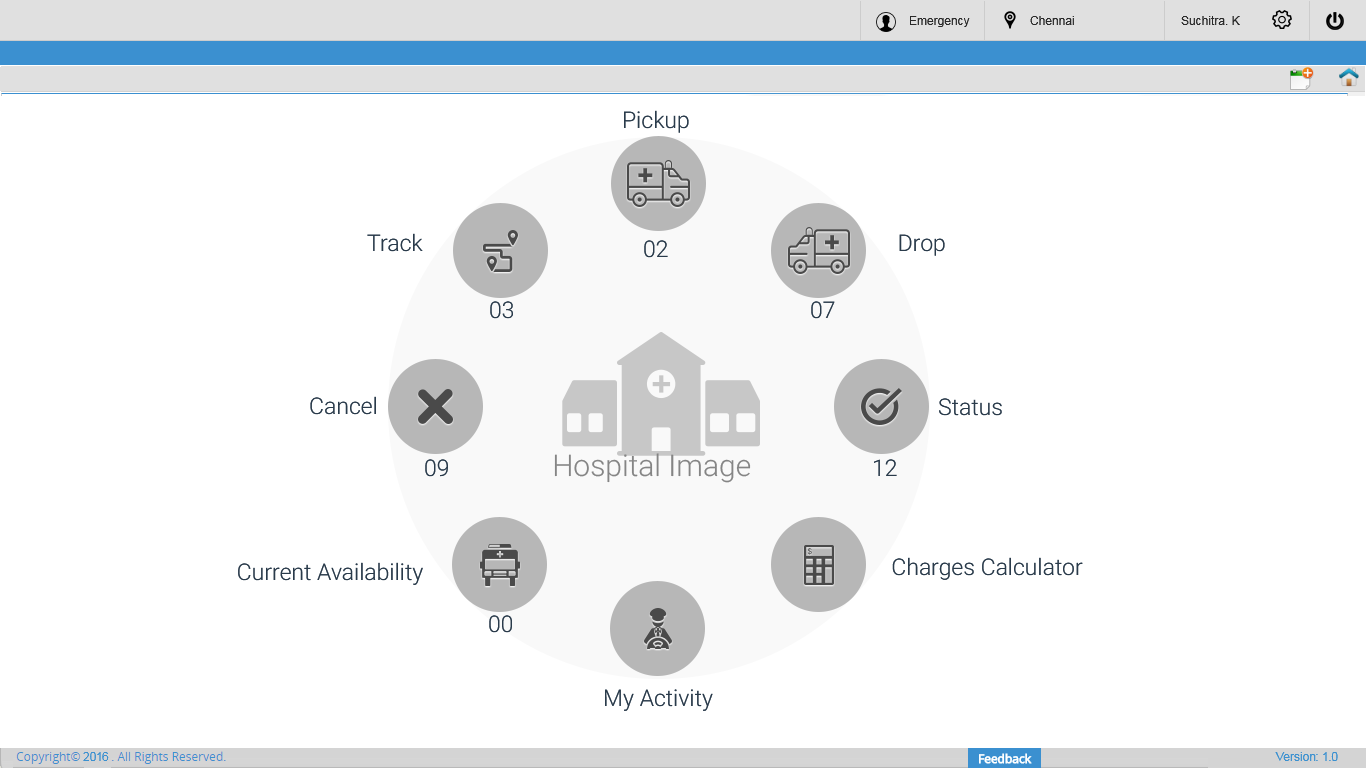Go to home via house icon

pos(1348,78)
